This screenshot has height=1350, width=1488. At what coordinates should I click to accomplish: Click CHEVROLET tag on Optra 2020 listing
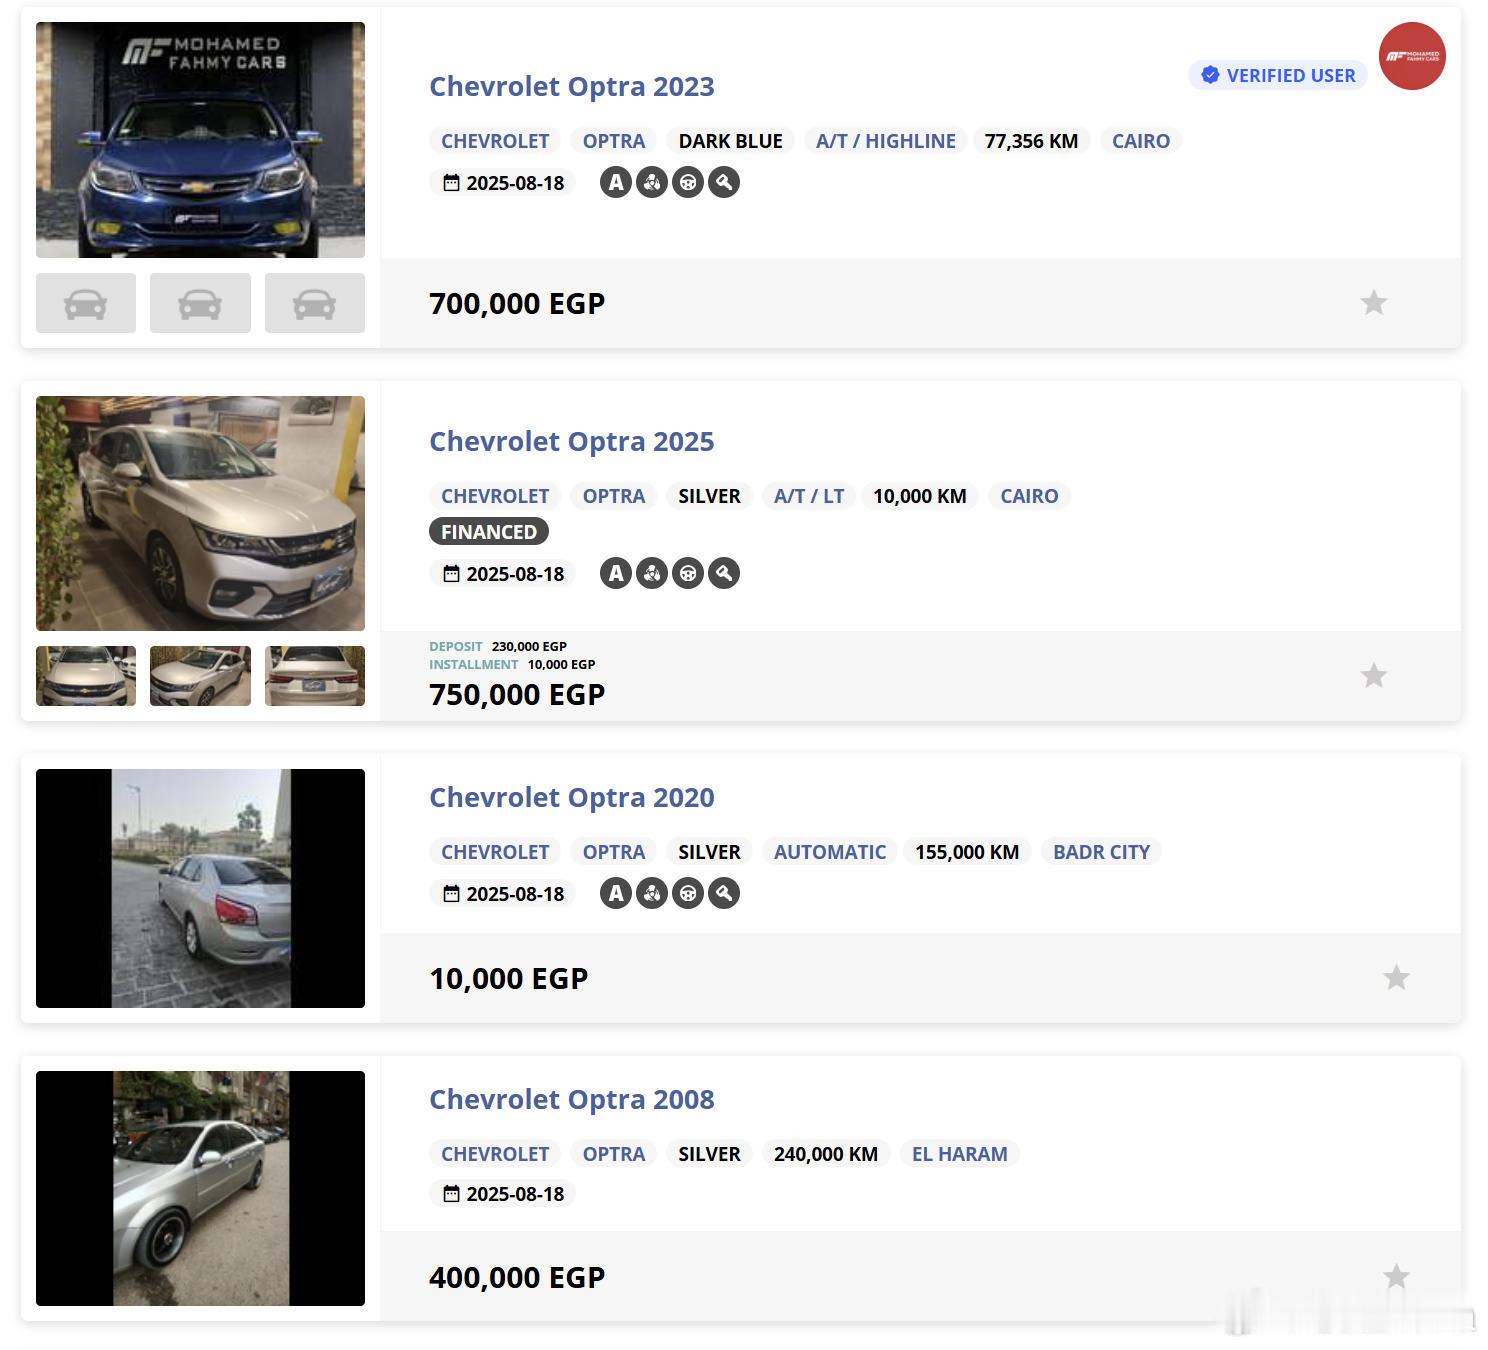(x=495, y=852)
